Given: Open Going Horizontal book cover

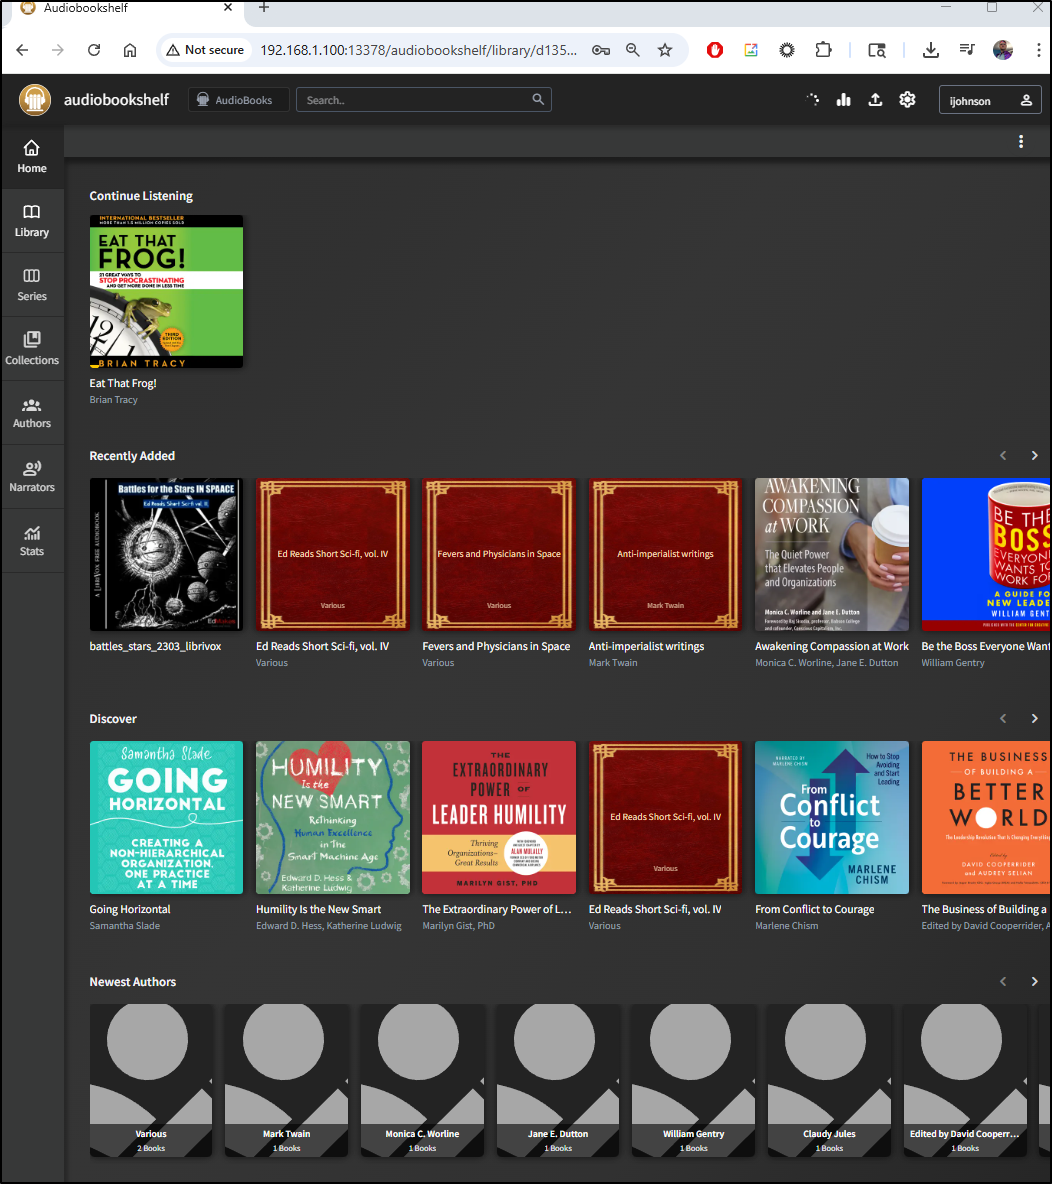Looking at the screenshot, I should [x=166, y=817].
